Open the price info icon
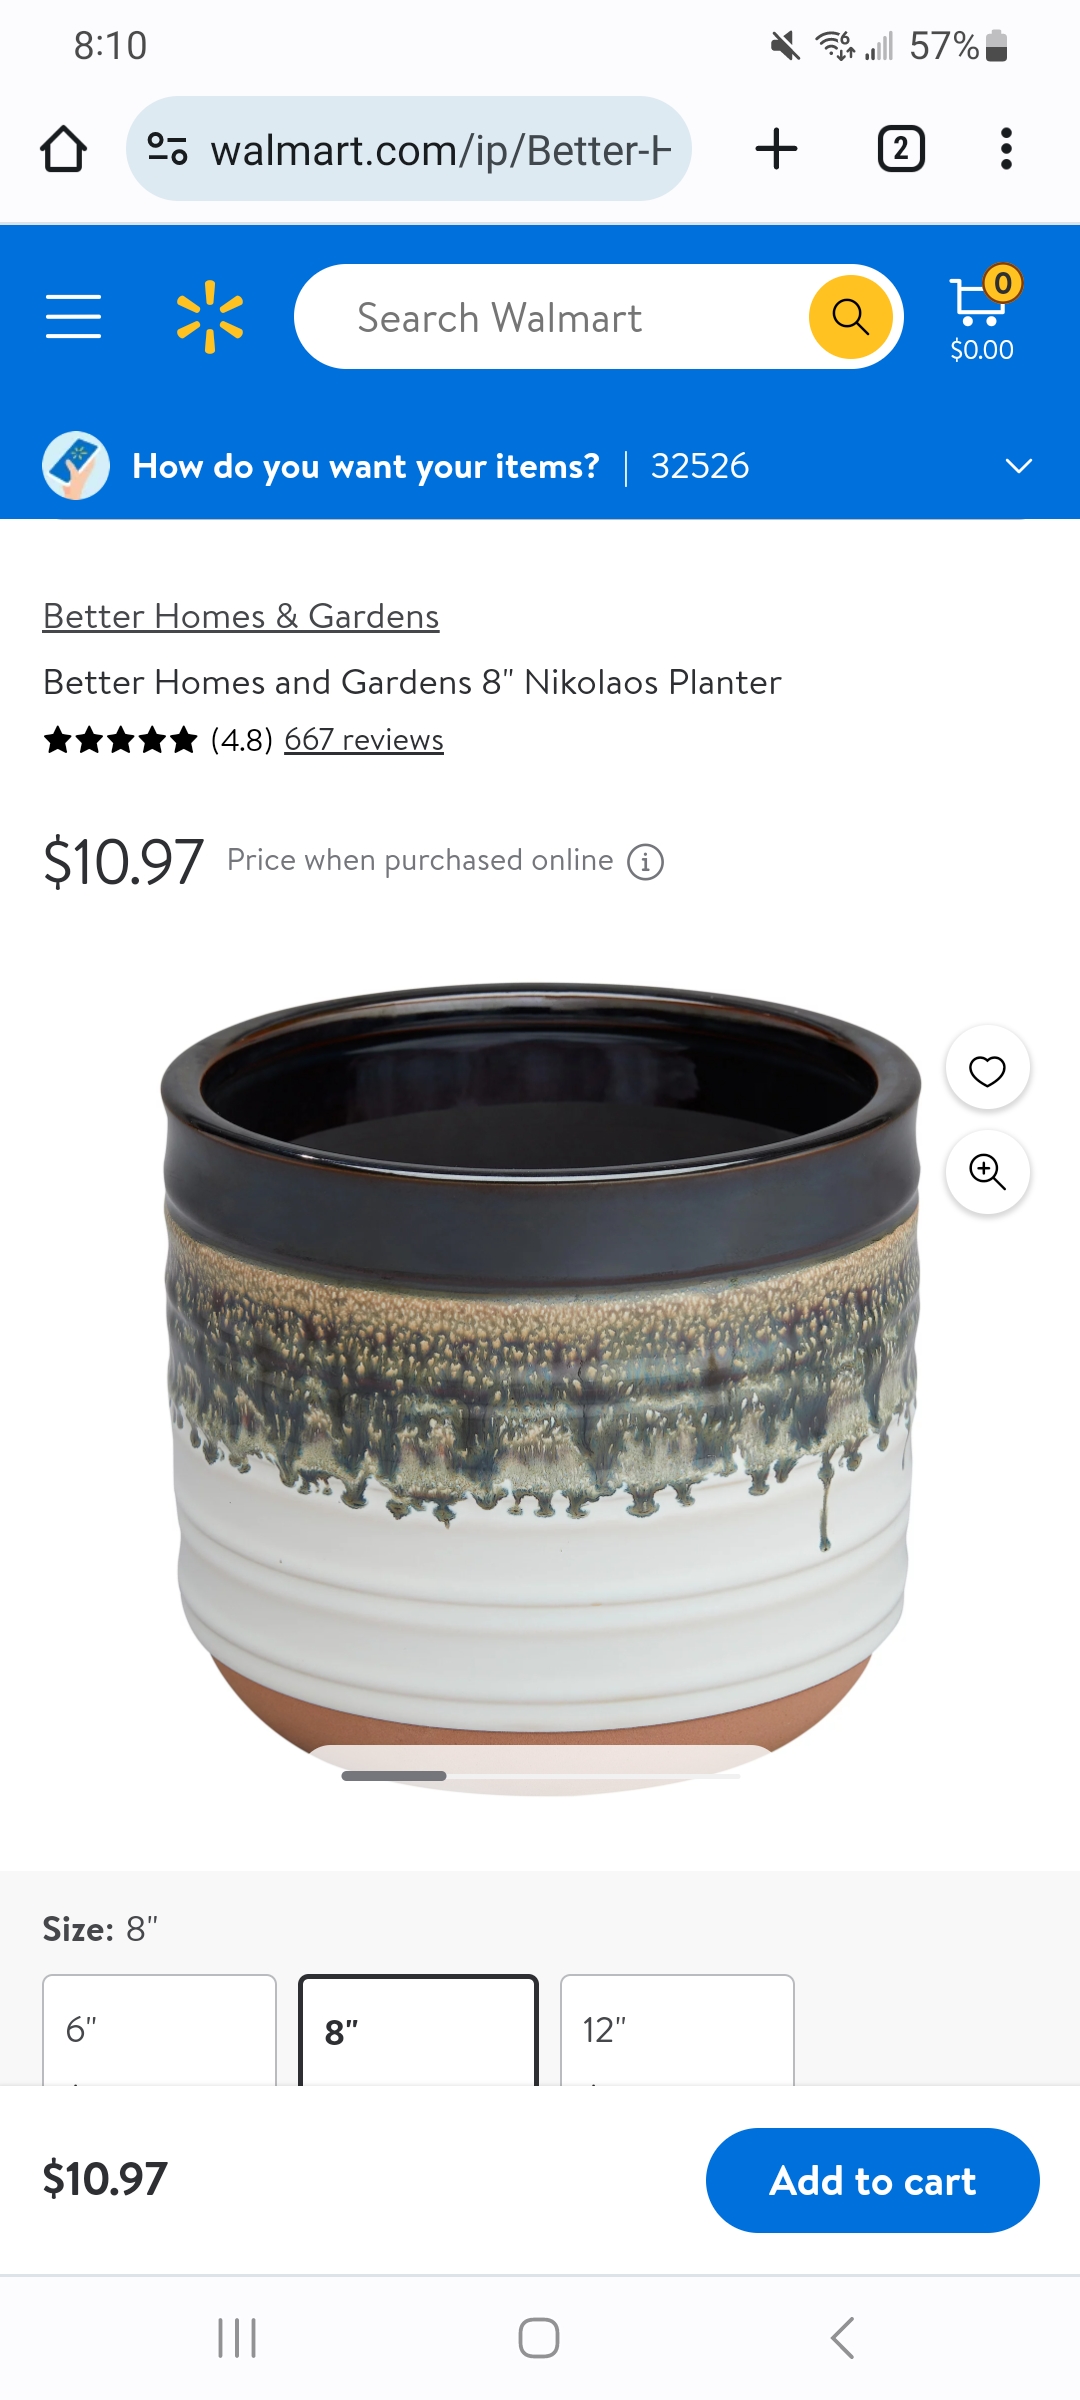 tap(645, 861)
